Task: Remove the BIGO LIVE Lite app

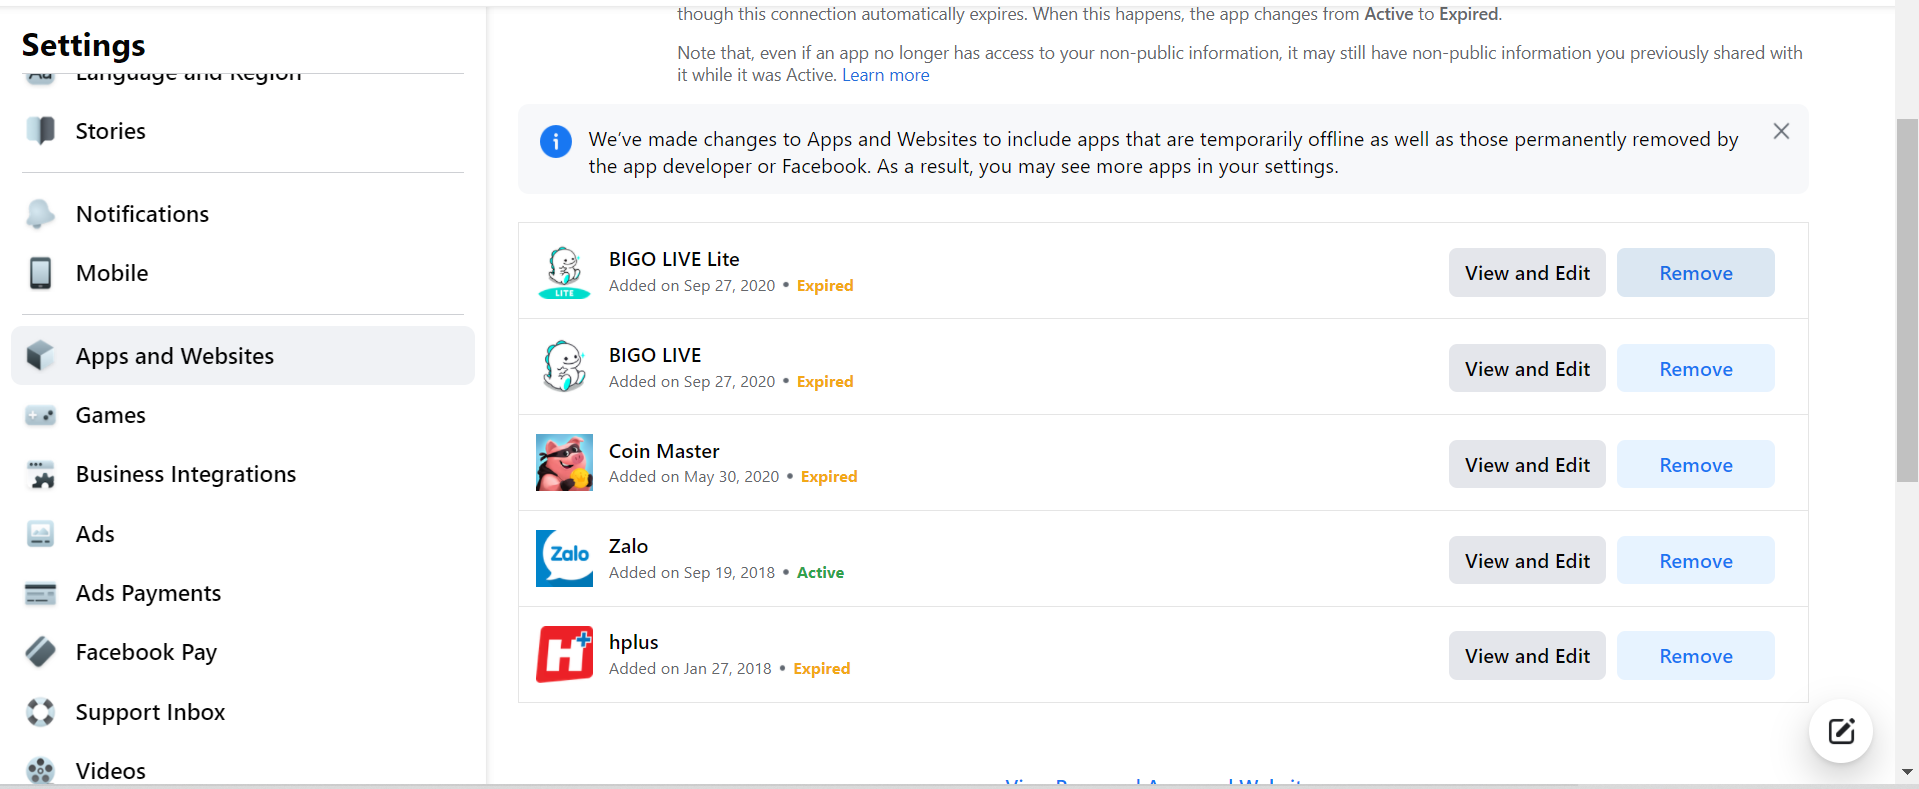Action: coord(1696,273)
